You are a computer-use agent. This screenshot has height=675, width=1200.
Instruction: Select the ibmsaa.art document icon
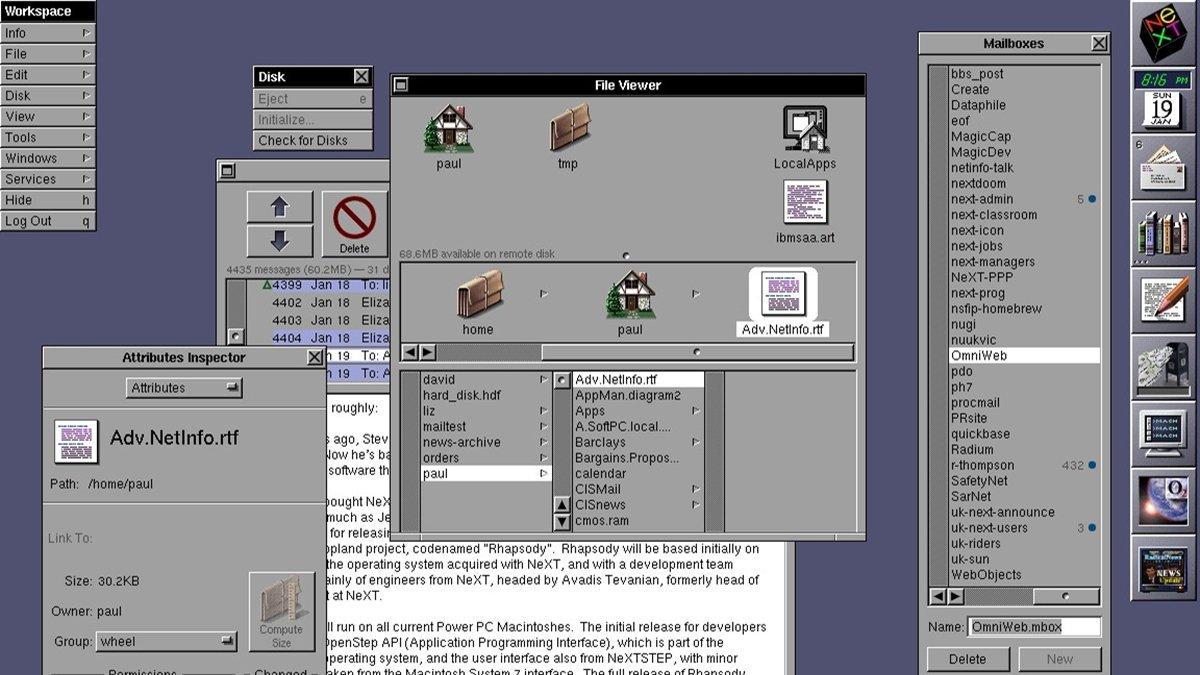[x=805, y=203]
